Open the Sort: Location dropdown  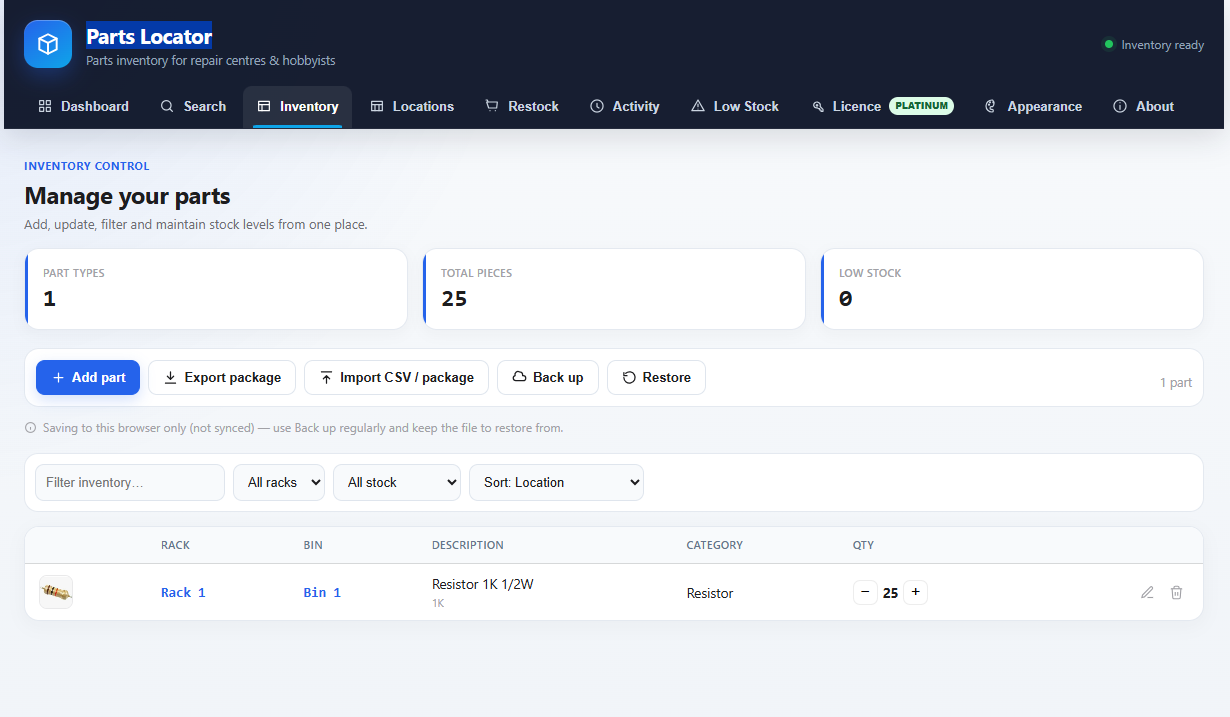[556, 482]
